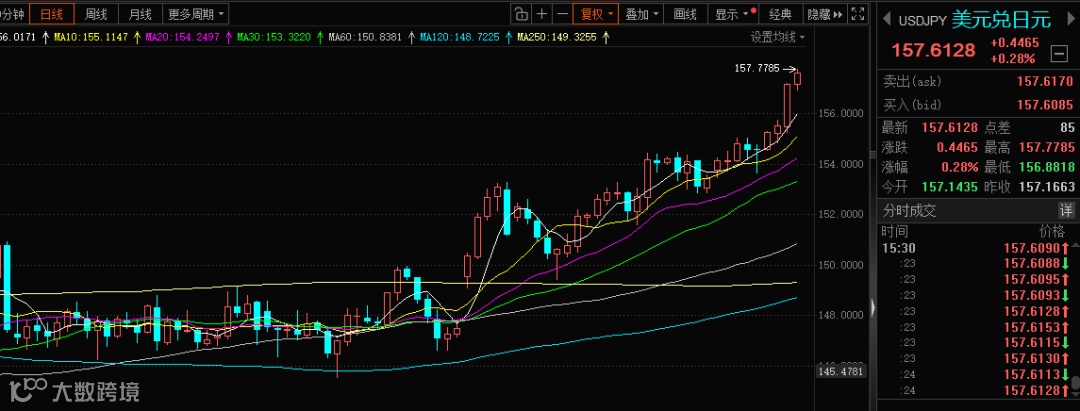Select MA20:154.2497 indicator label
This screenshot has width=1080, height=411.
182,37
